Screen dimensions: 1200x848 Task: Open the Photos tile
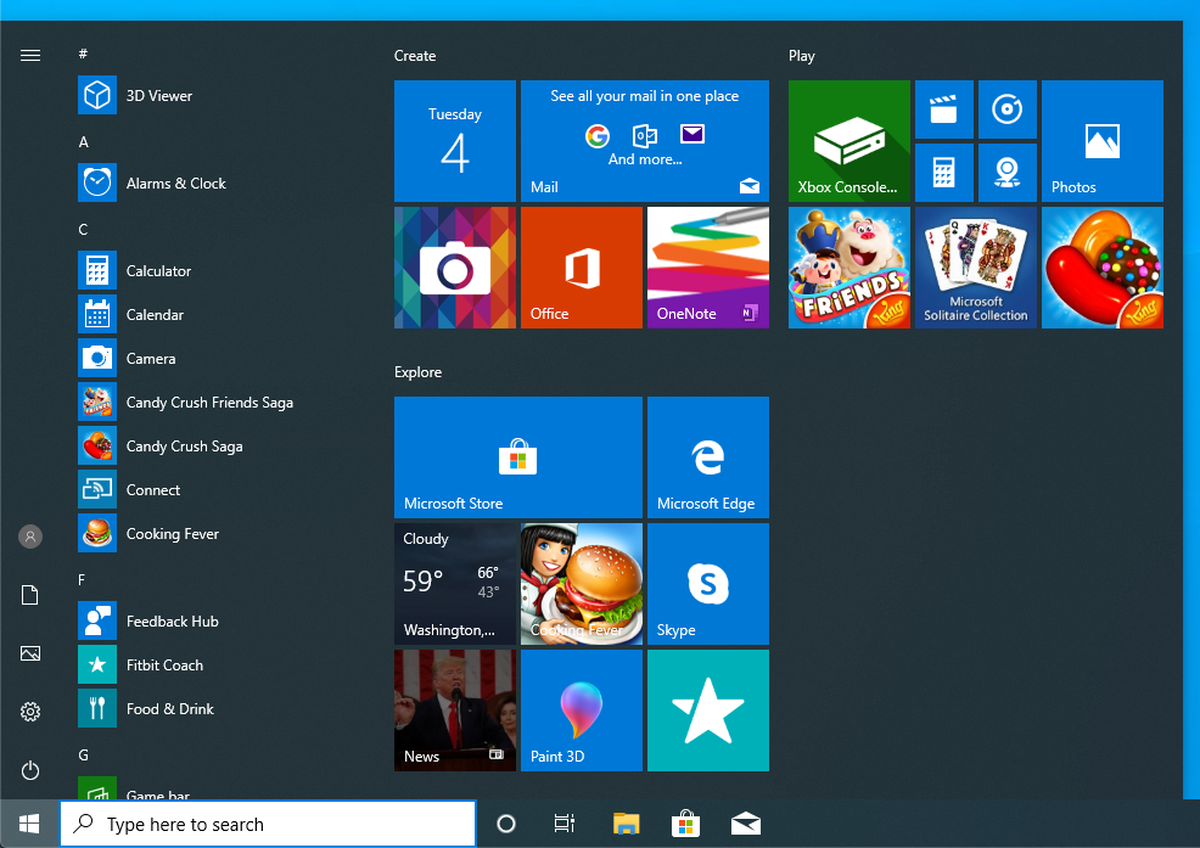point(1102,140)
